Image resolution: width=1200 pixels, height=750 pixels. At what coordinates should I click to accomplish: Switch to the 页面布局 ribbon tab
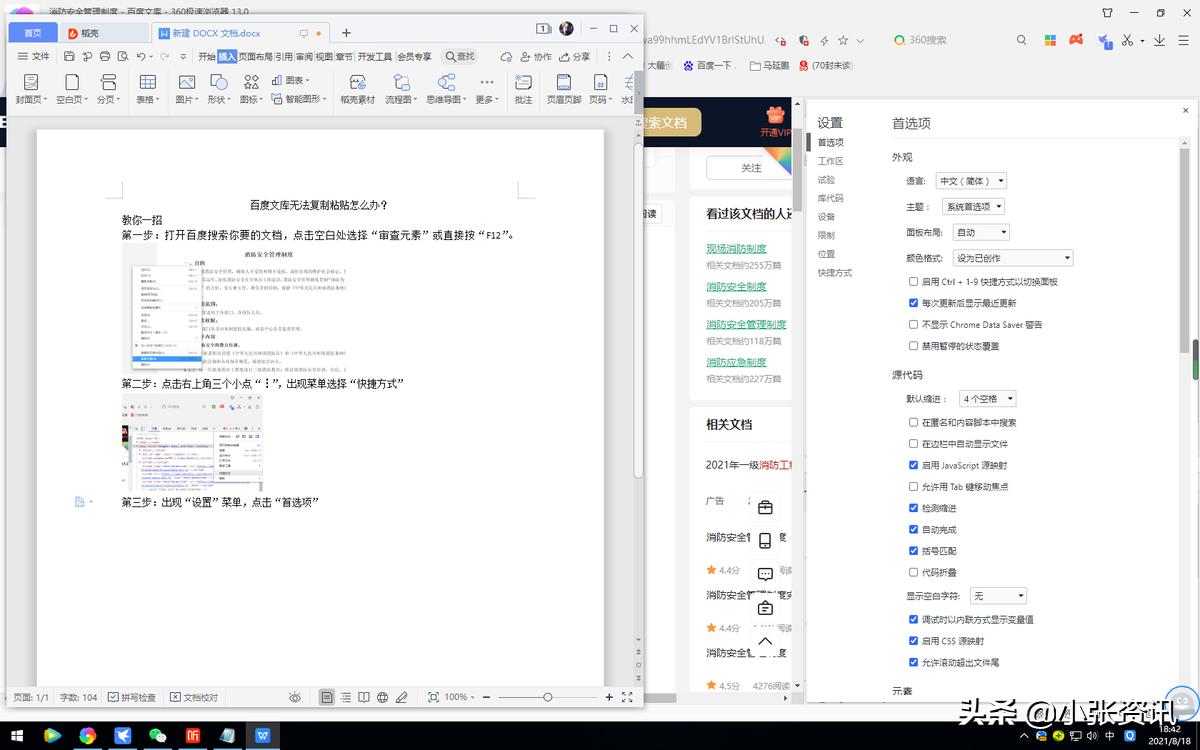pyautogui.click(x=253, y=57)
